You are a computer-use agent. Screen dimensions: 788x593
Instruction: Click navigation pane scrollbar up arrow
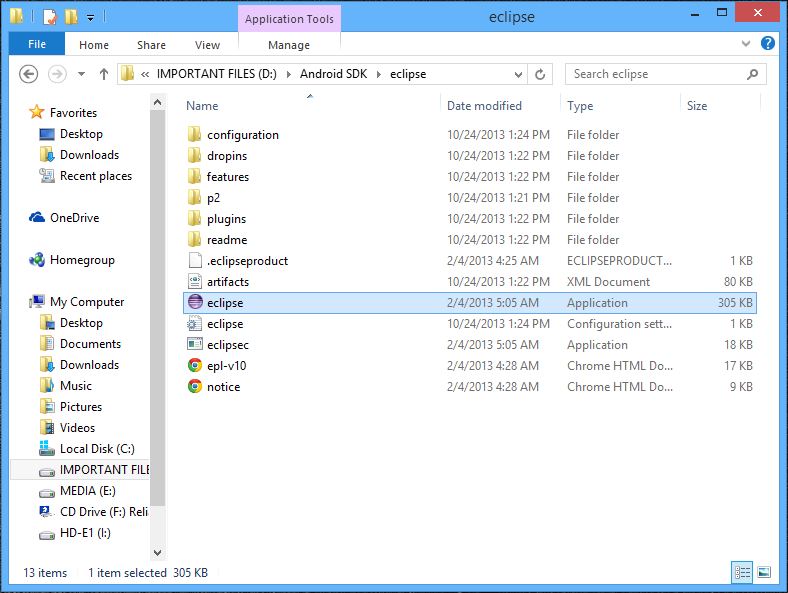point(157,103)
